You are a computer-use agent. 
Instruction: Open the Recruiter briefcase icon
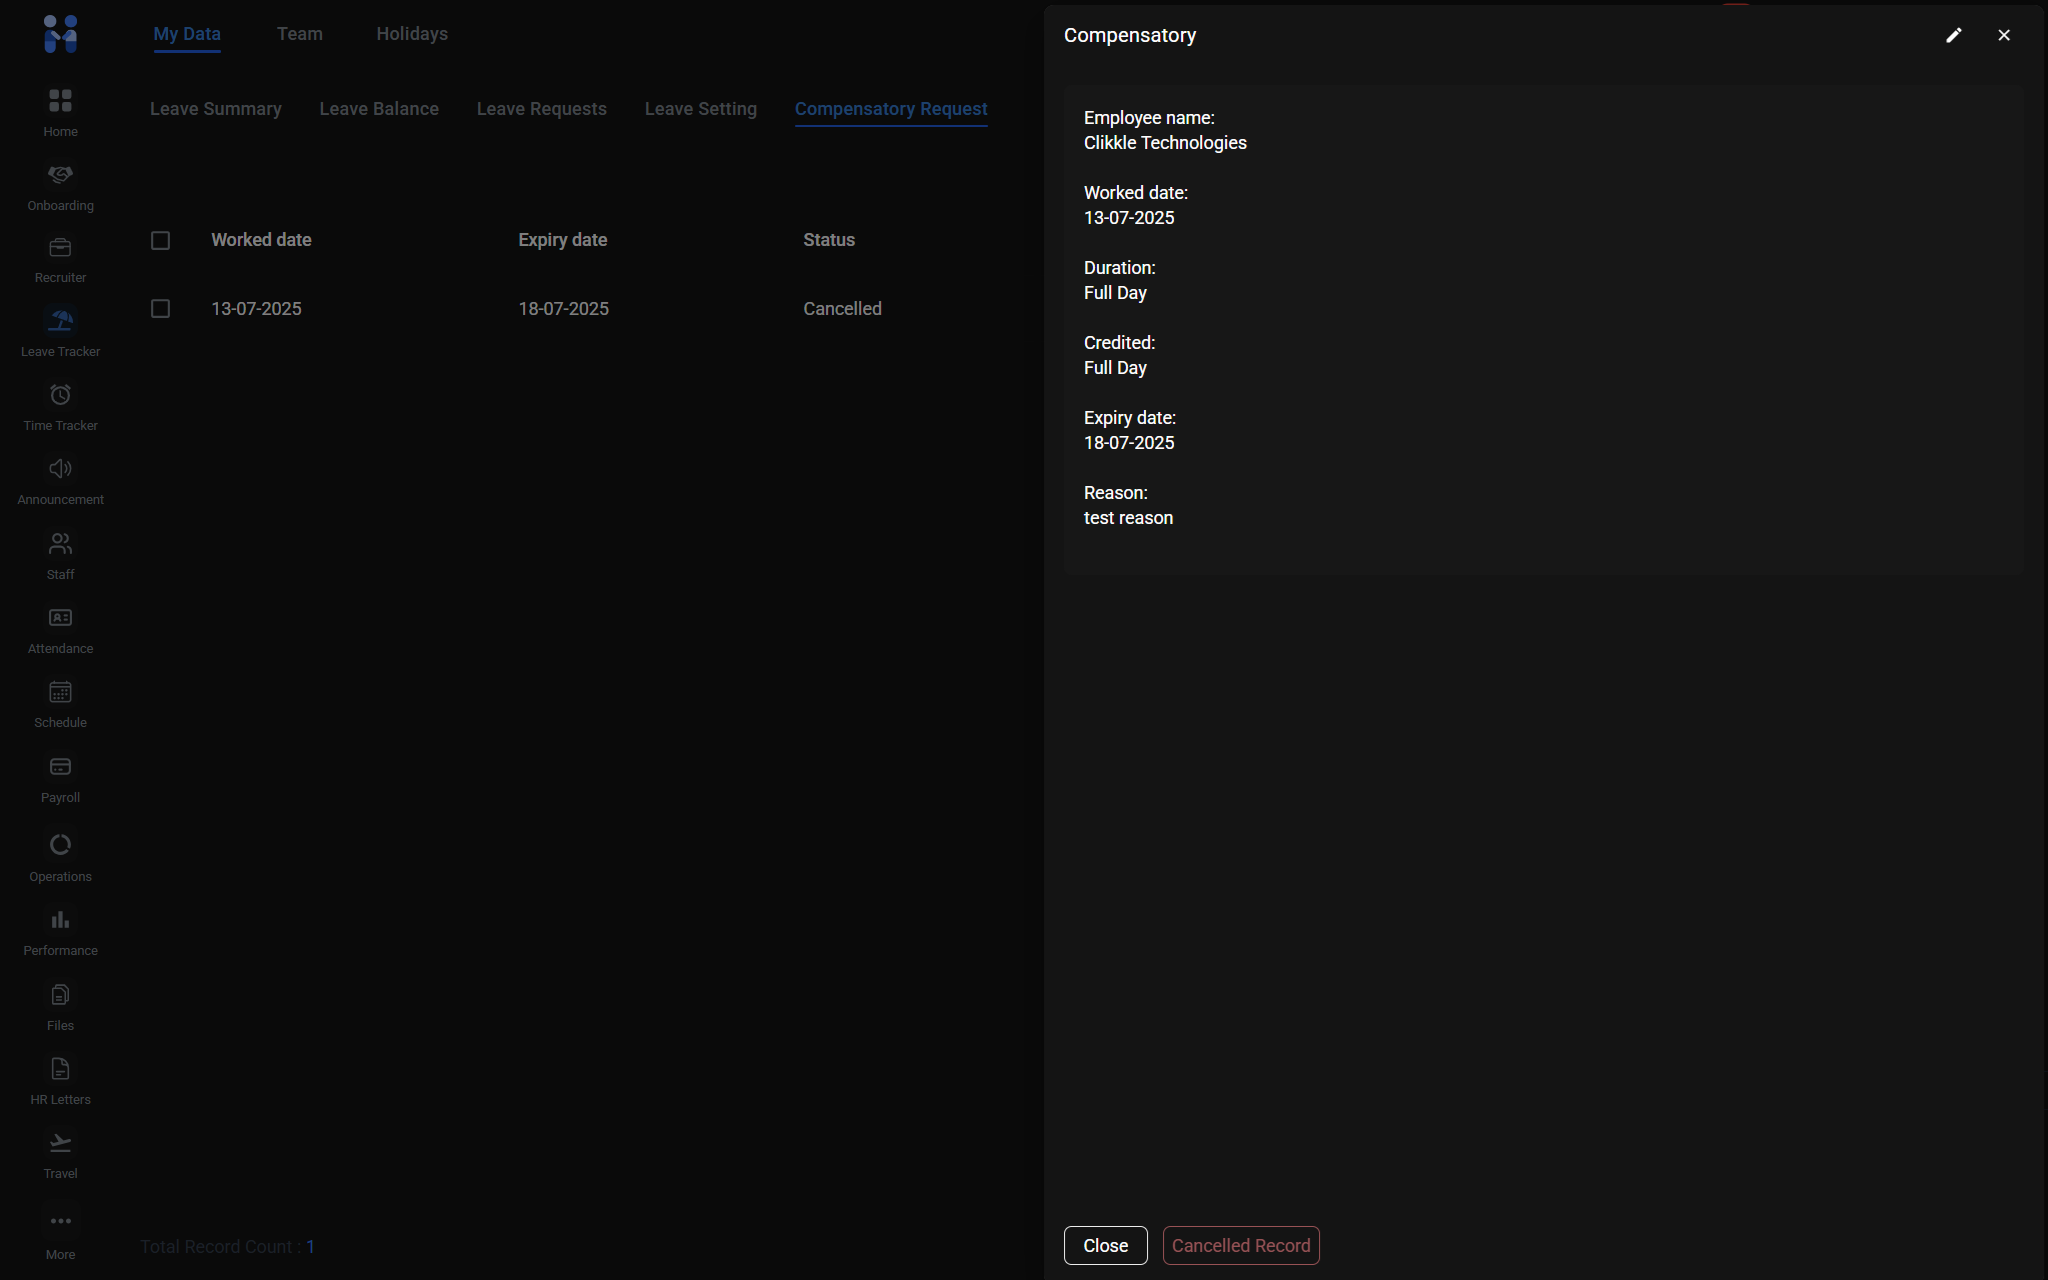click(x=60, y=248)
